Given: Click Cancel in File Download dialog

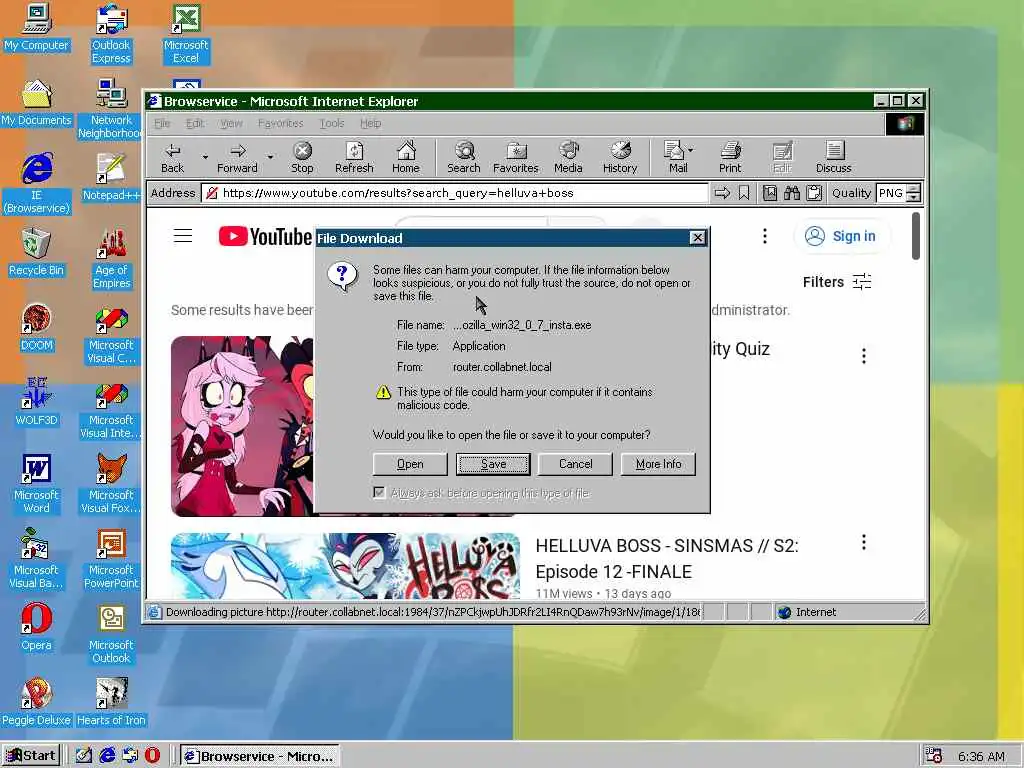Looking at the screenshot, I should [575, 464].
